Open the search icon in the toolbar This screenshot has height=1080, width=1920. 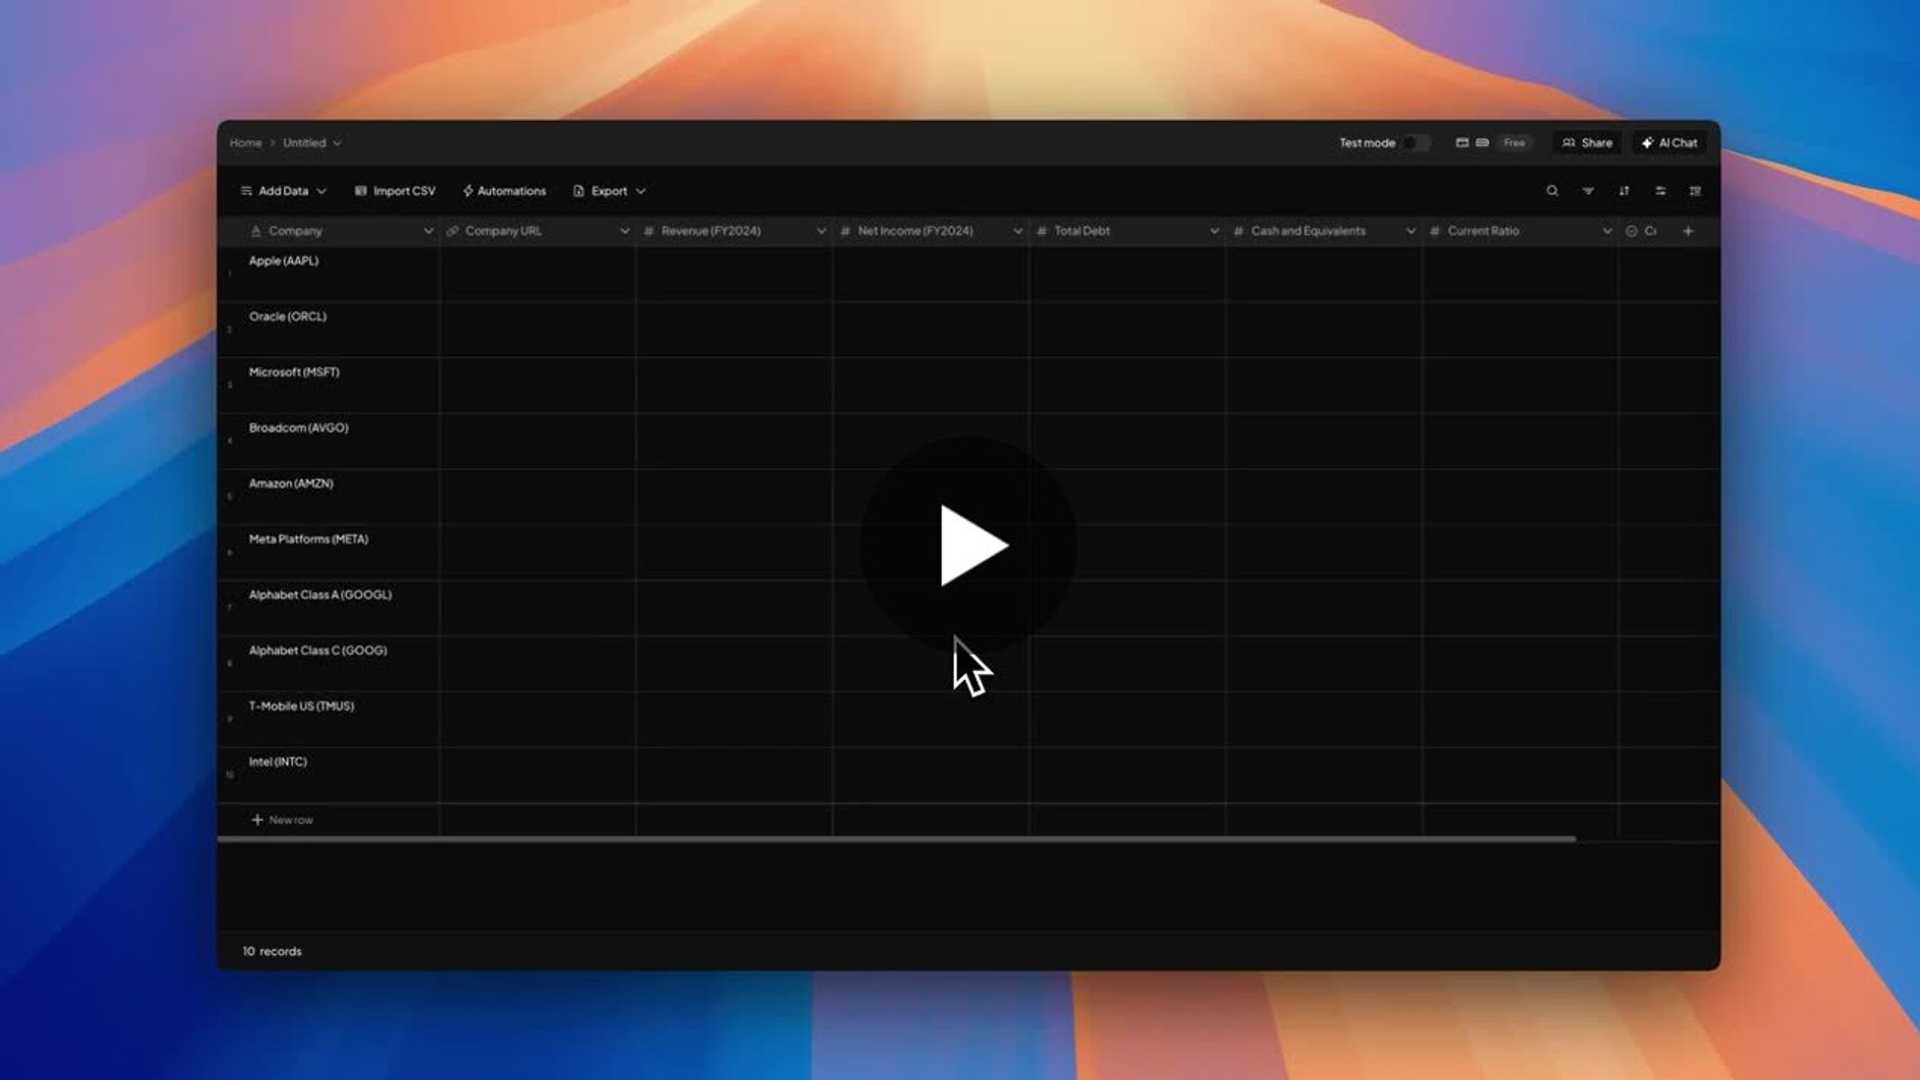tap(1552, 190)
